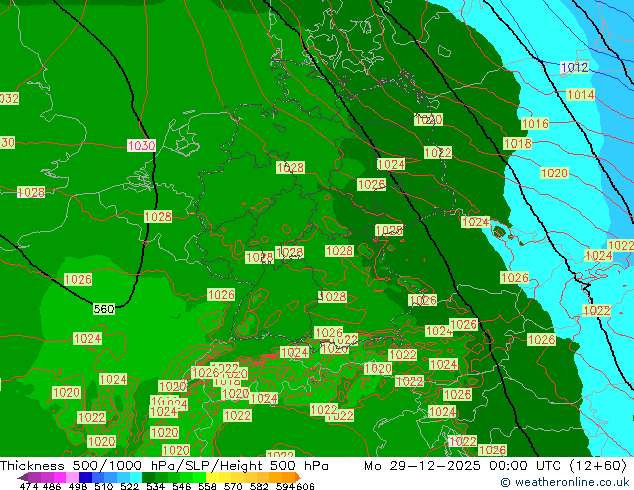Click the forecast date "Mo 29-12-2025 00:00 UTC"
Screen dimensions: 634x490
(464, 466)
